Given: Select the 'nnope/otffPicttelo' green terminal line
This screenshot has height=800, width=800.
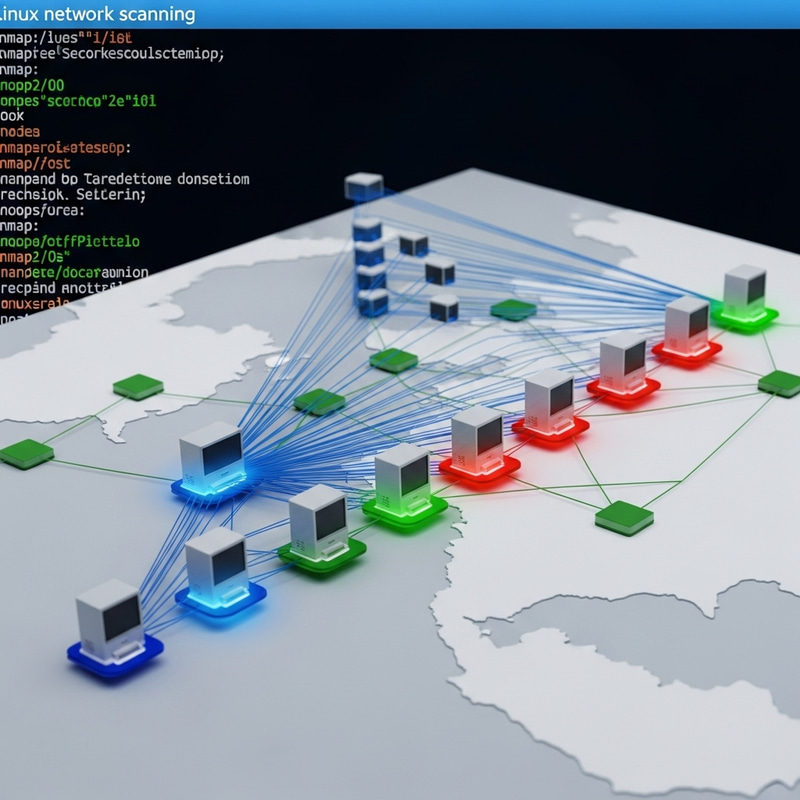Looking at the screenshot, I should click(70, 242).
